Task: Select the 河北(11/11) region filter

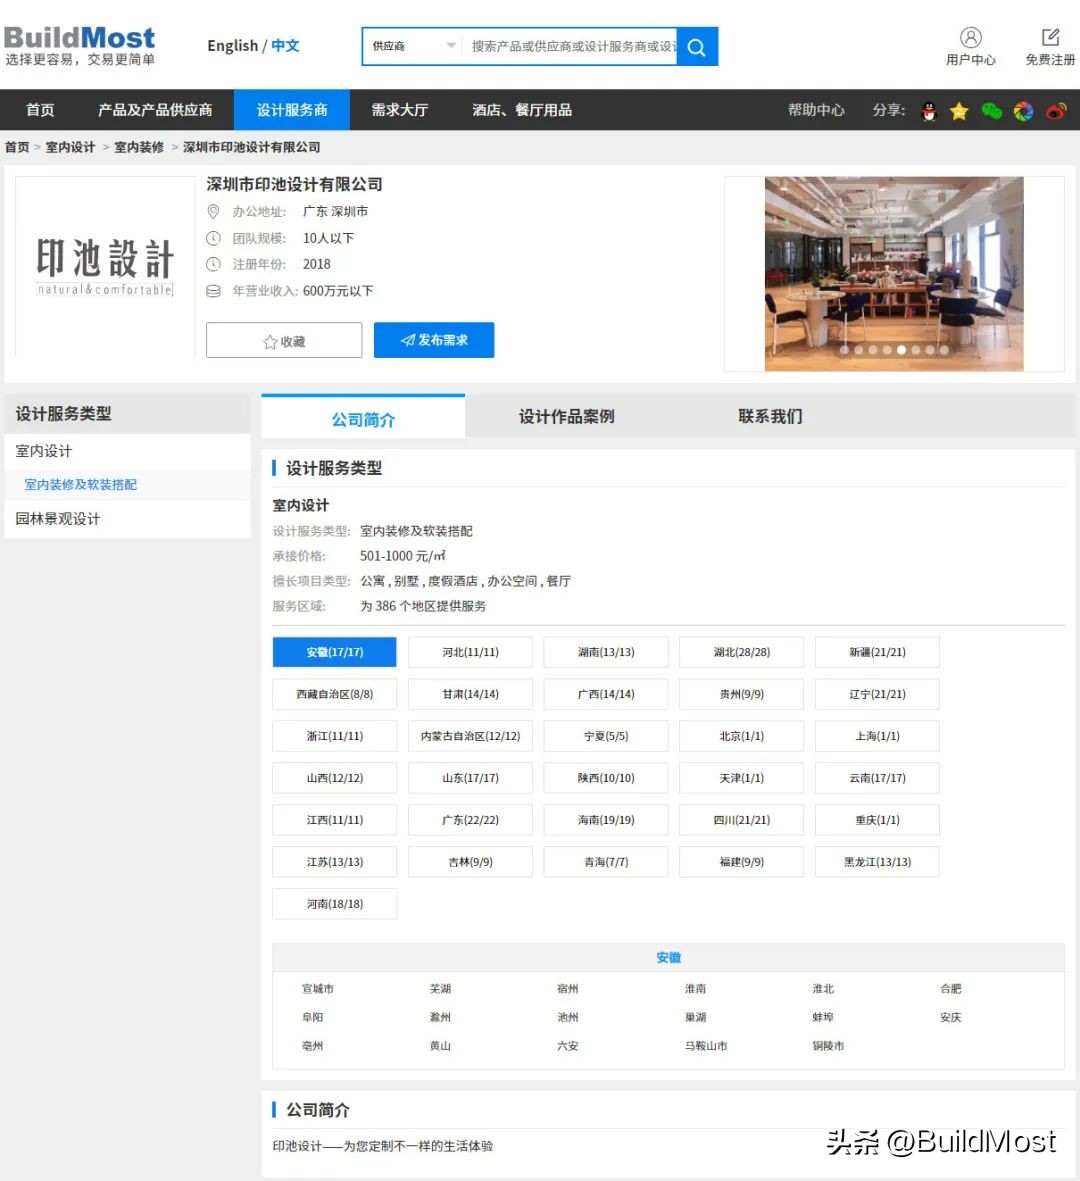Action: (x=470, y=652)
